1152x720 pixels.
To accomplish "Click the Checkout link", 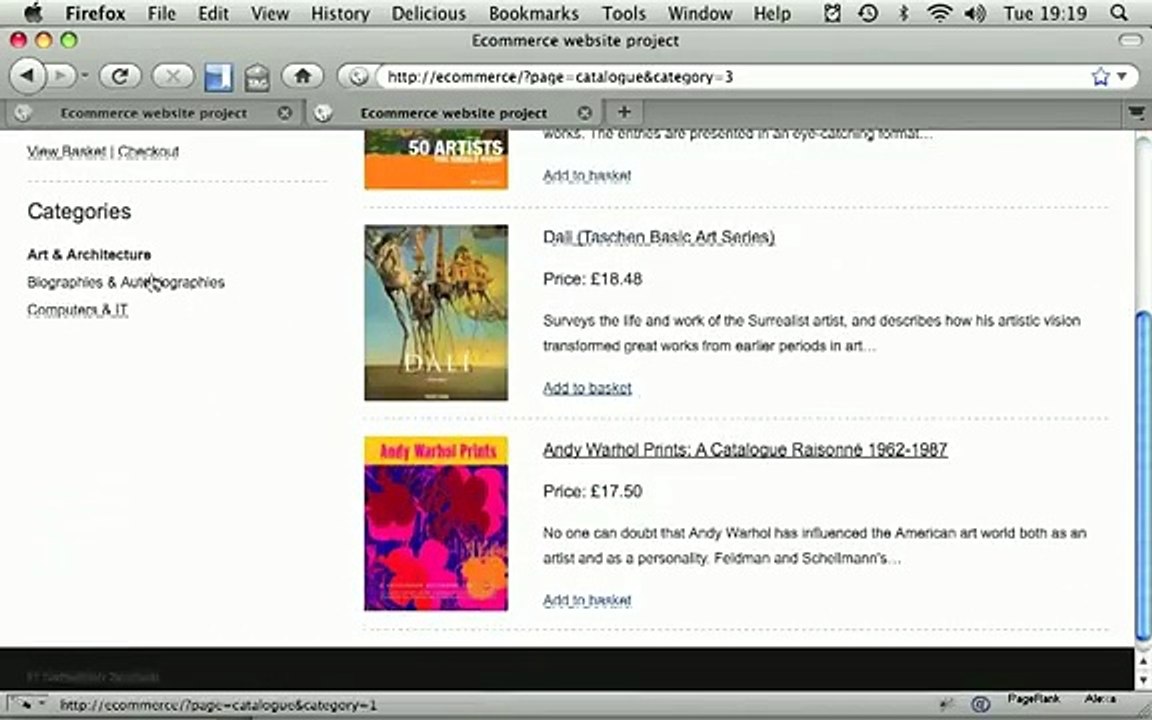I will pyautogui.click(x=148, y=151).
